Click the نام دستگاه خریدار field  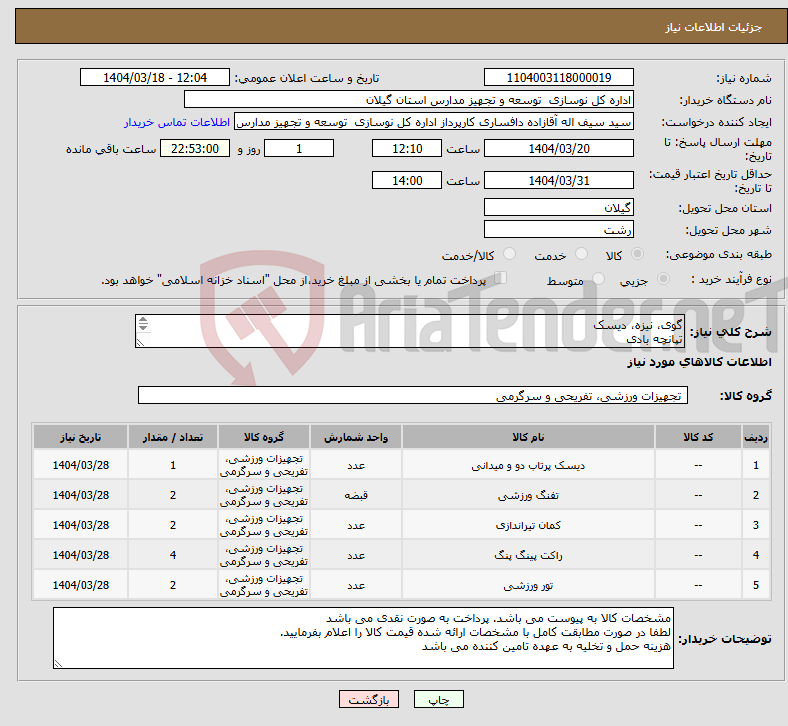[x=409, y=100]
